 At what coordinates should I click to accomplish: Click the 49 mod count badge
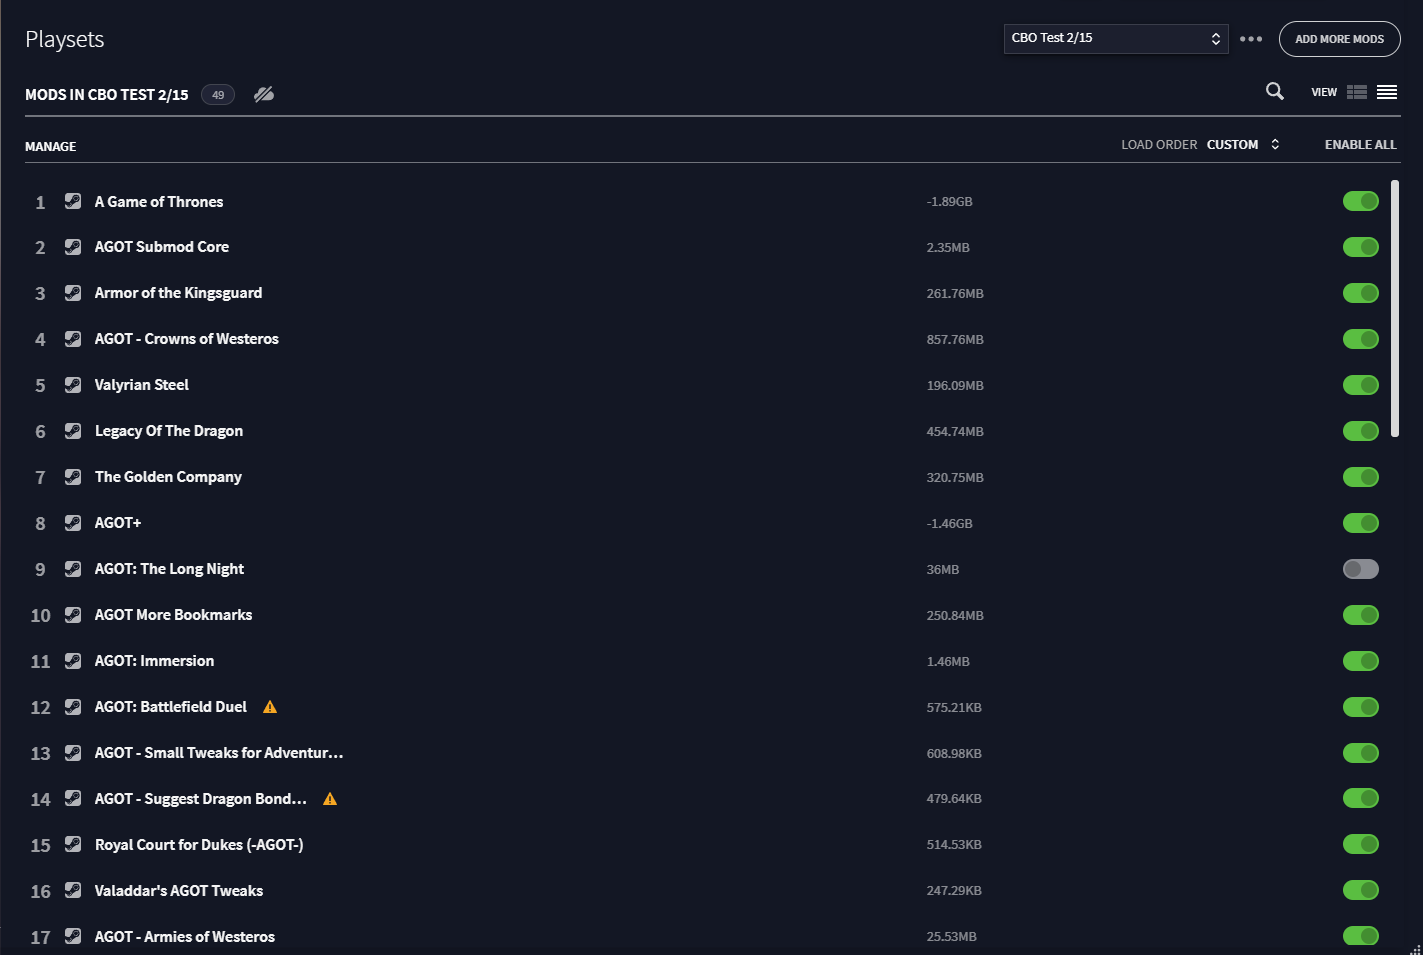pos(218,95)
